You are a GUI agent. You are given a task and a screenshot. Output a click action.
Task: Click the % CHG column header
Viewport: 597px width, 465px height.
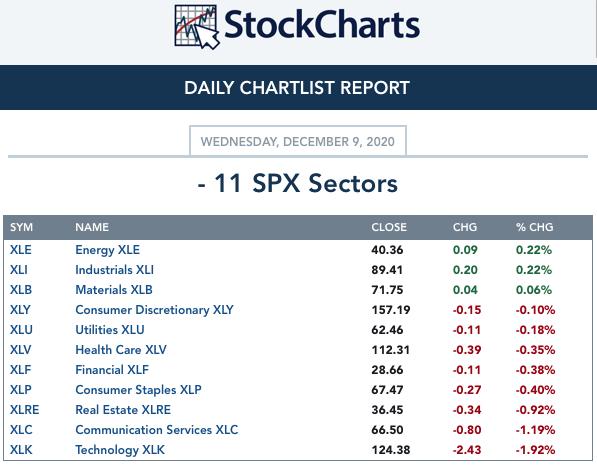[535, 227]
